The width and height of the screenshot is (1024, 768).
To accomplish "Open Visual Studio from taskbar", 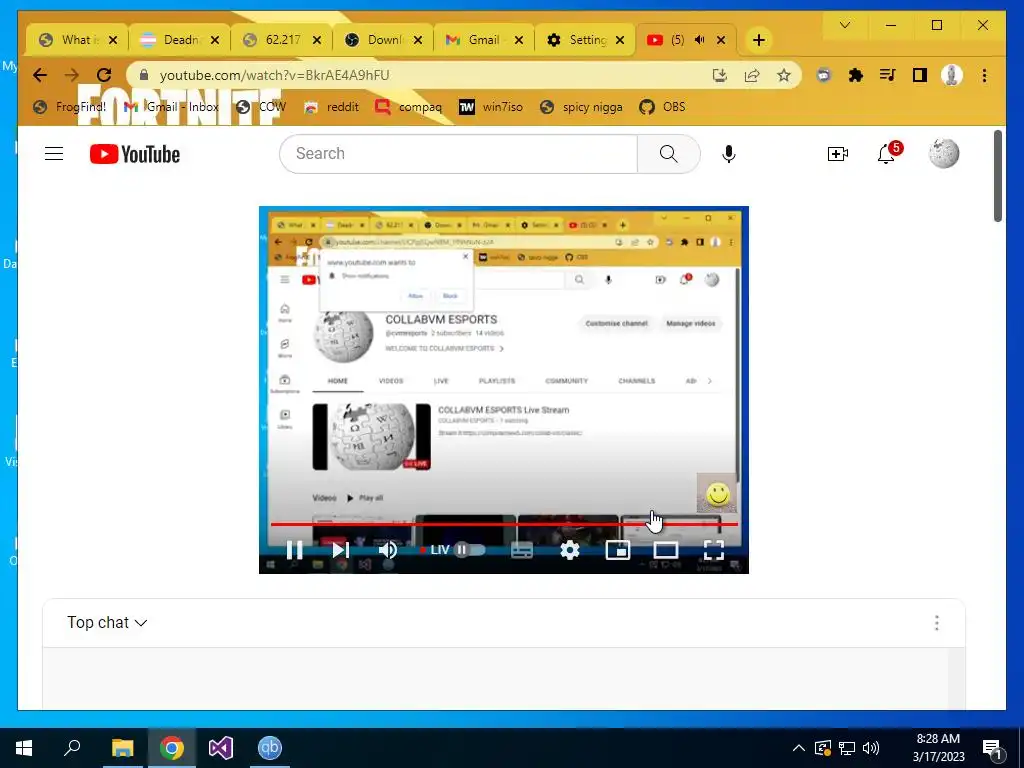I will (221, 748).
